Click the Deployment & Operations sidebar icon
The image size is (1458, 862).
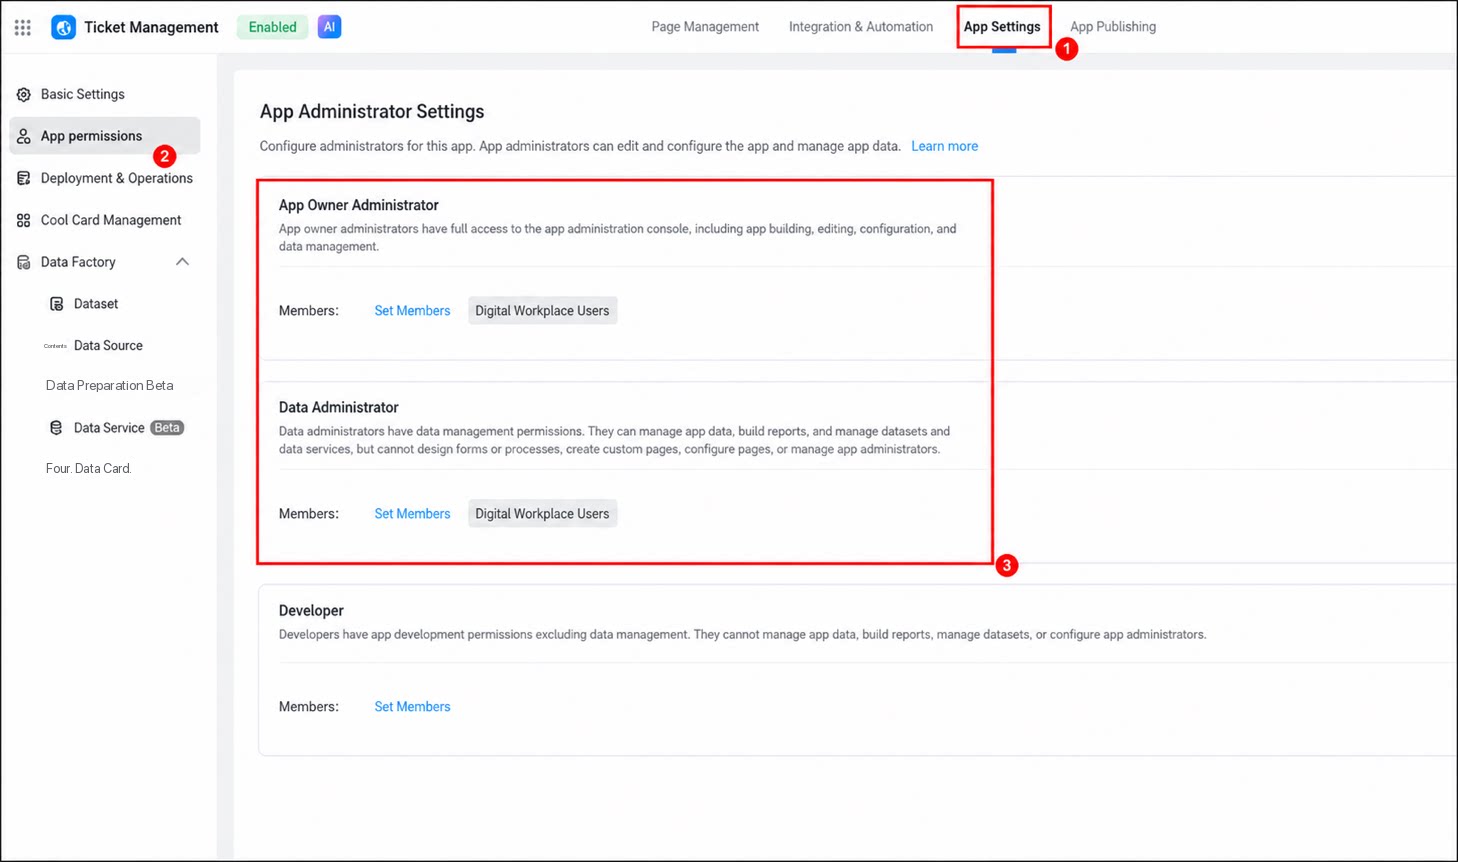pyautogui.click(x=24, y=178)
